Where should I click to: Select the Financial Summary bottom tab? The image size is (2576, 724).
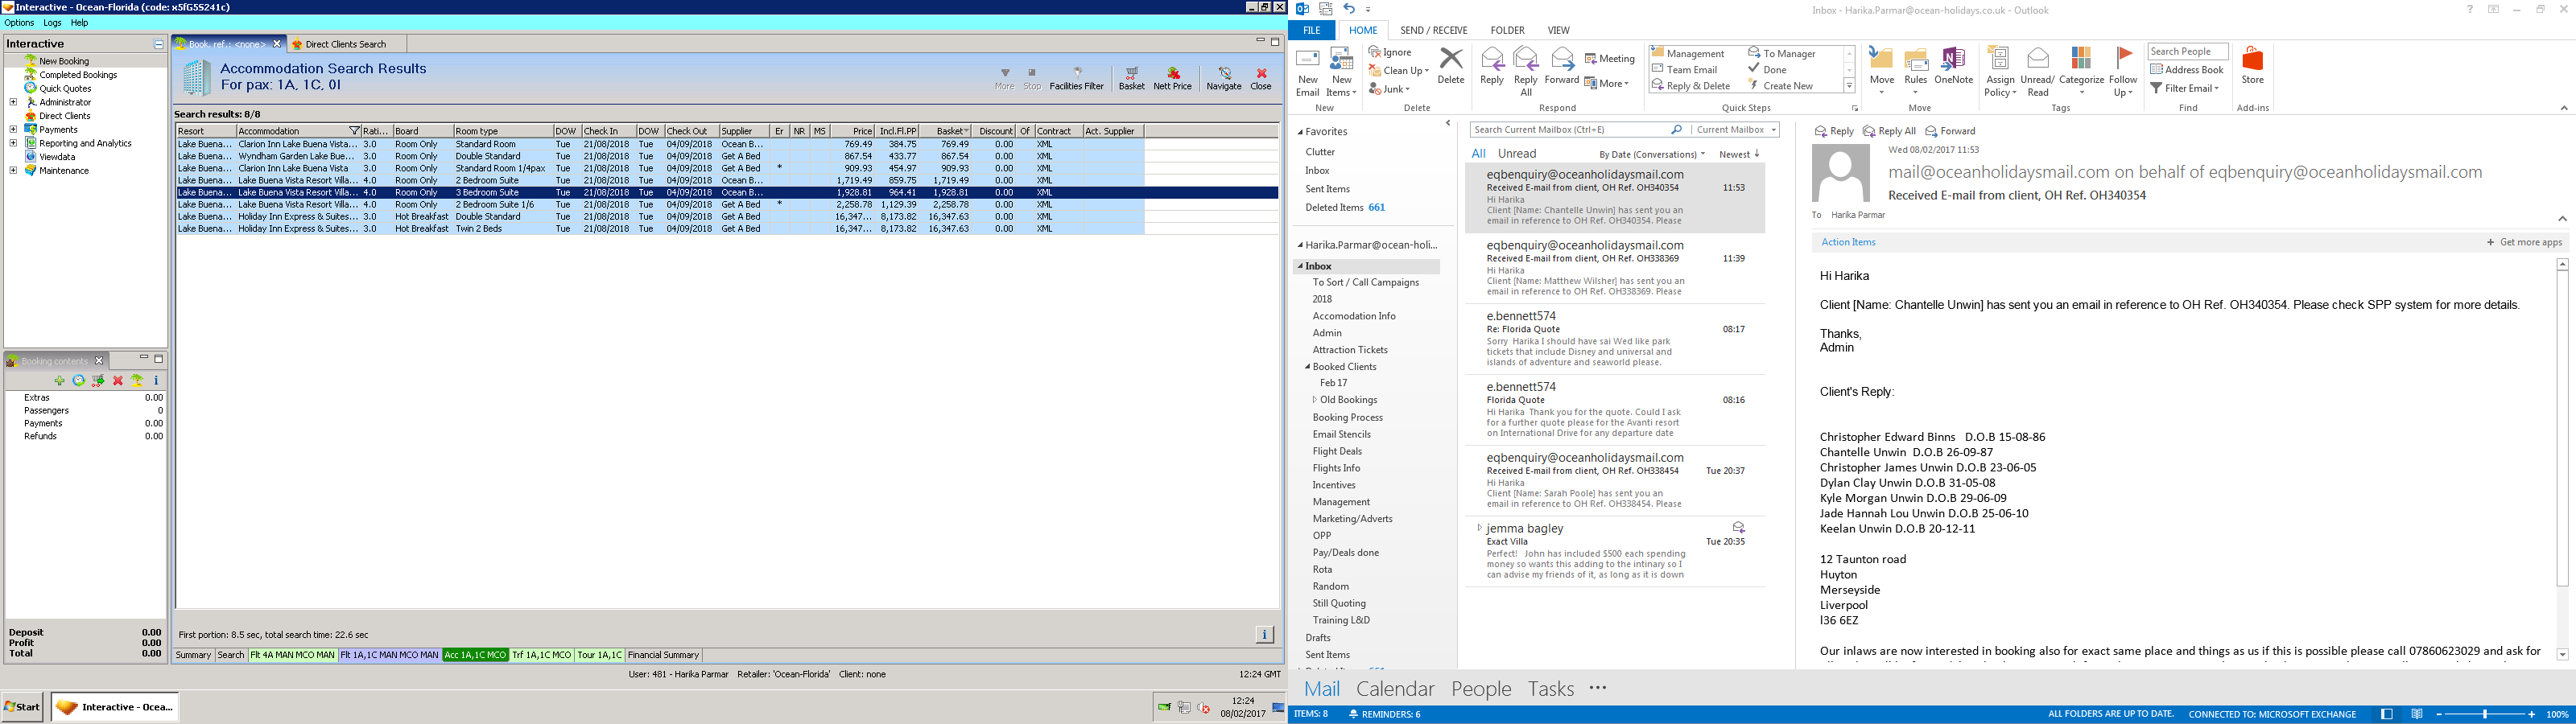pos(663,655)
